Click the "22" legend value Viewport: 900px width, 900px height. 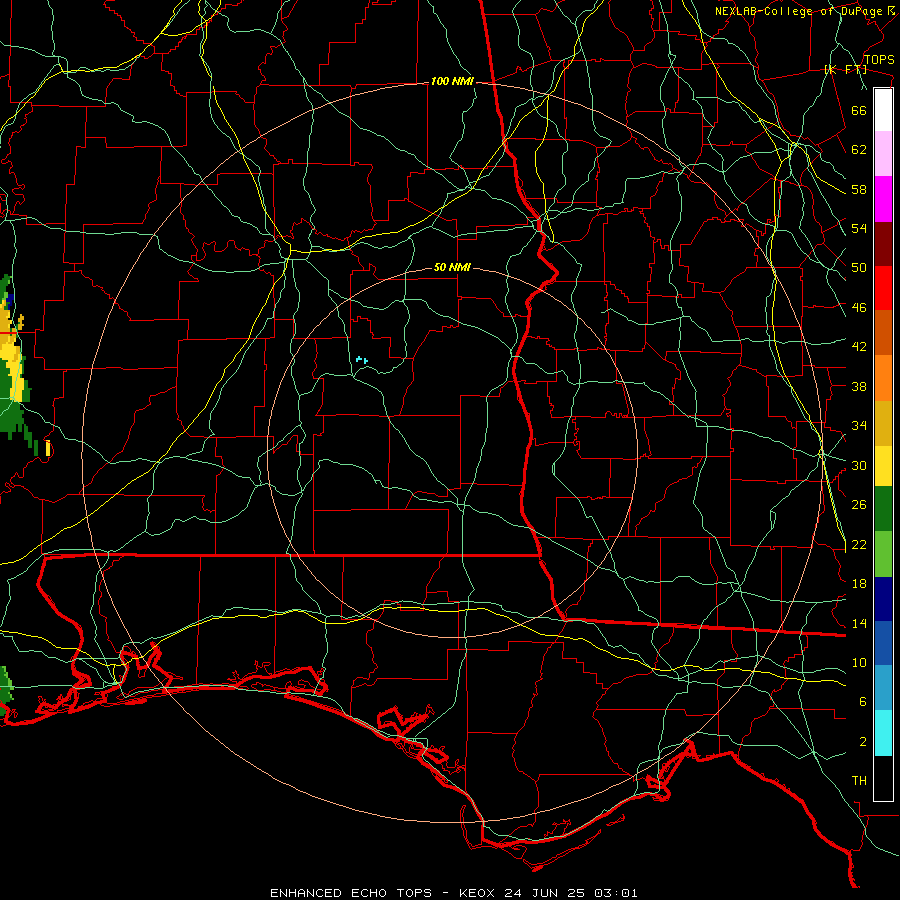859,545
